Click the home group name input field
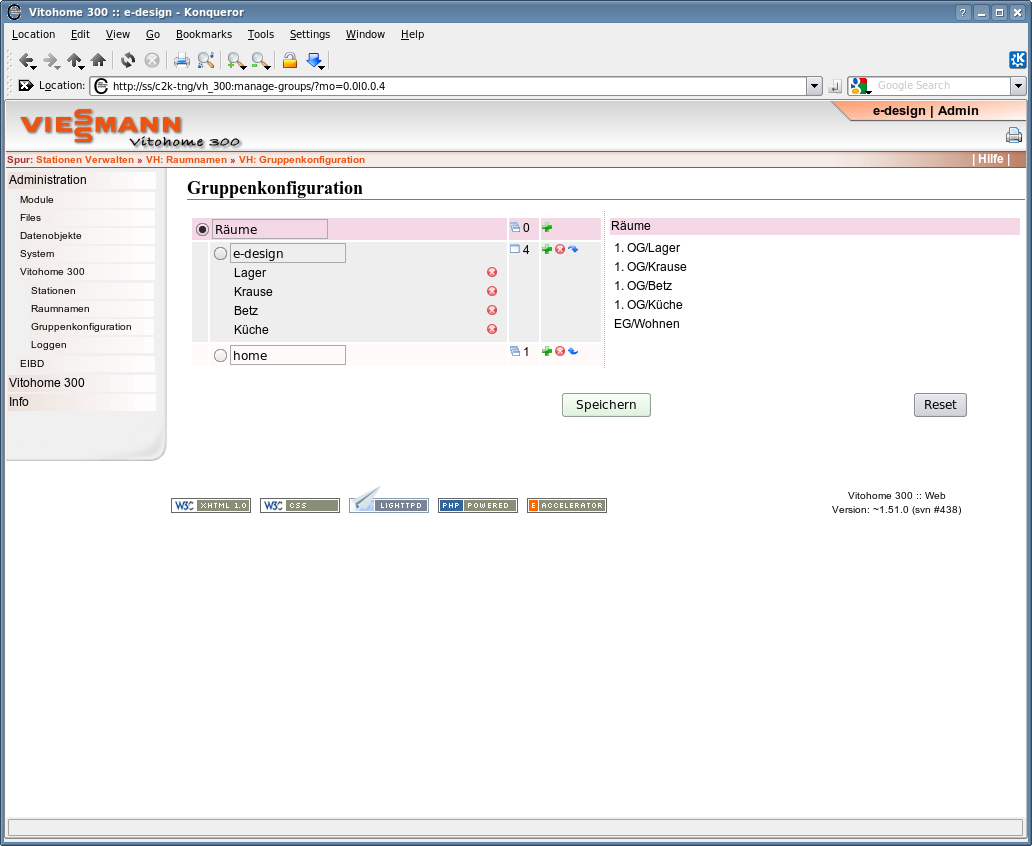Viewport: 1032px width, 846px height. [x=288, y=356]
